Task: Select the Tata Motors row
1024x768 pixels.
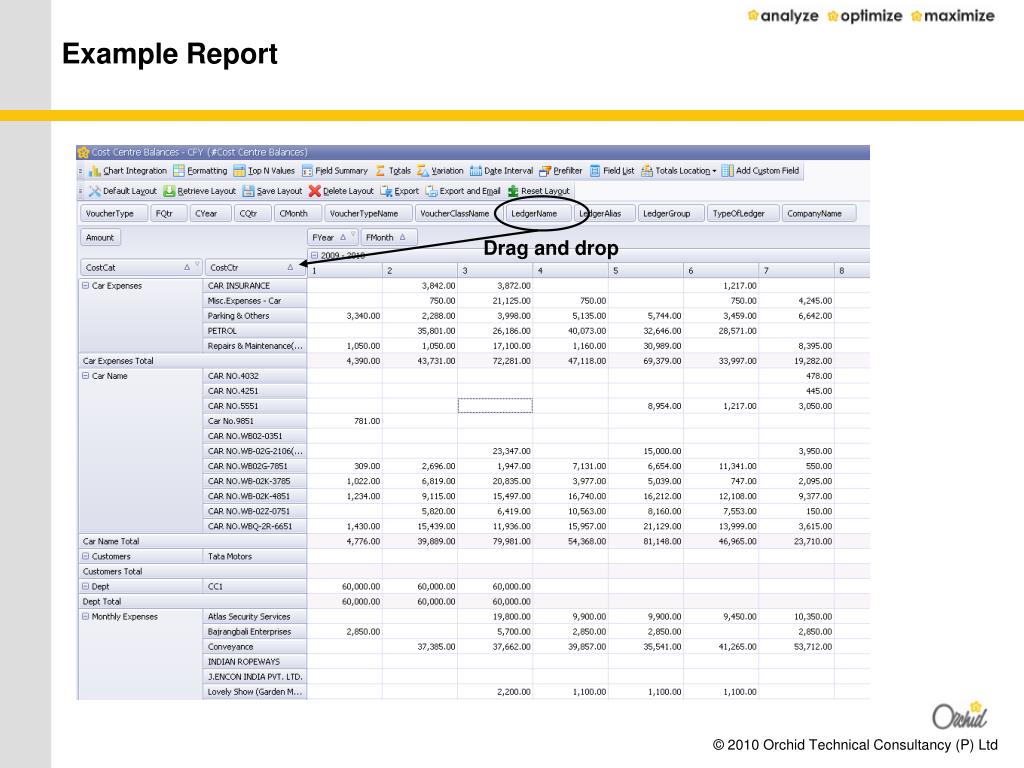Action: 255,556
